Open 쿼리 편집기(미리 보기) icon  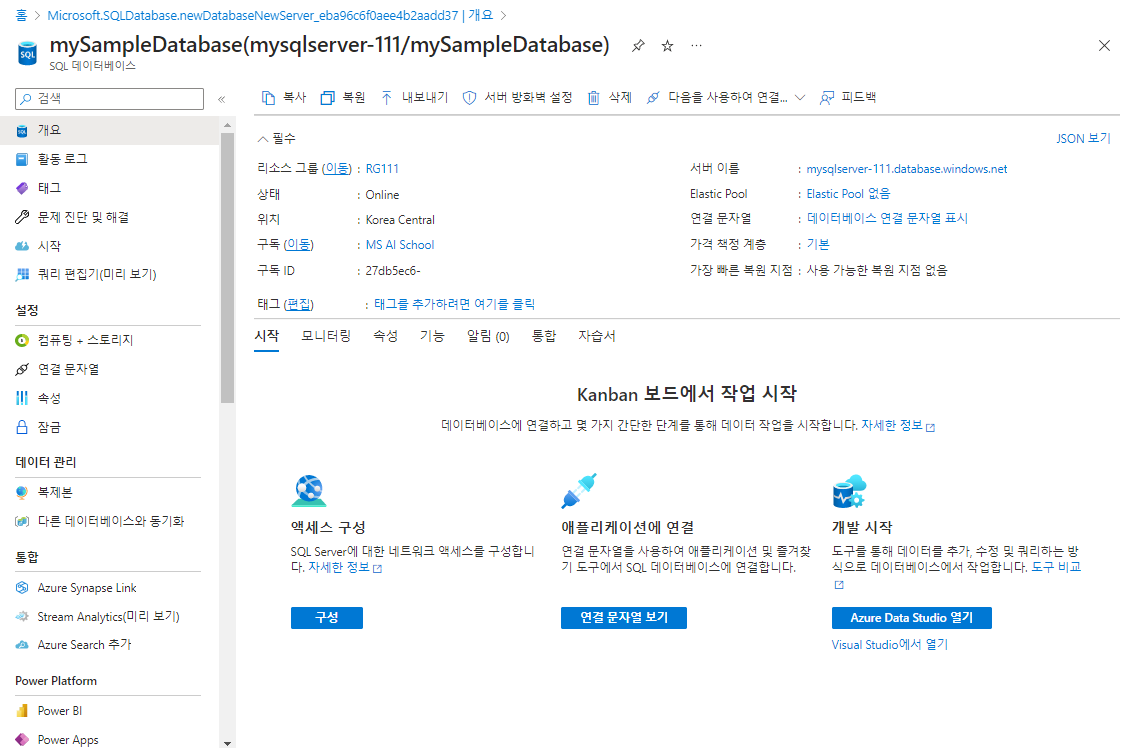click(22, 275)
